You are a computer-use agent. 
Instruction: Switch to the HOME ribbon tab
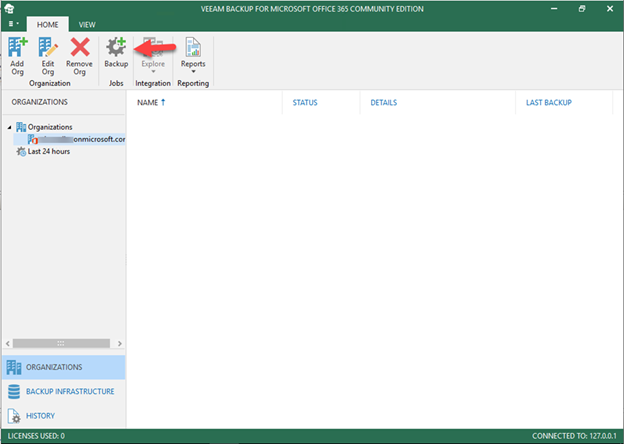coord(48,25)
